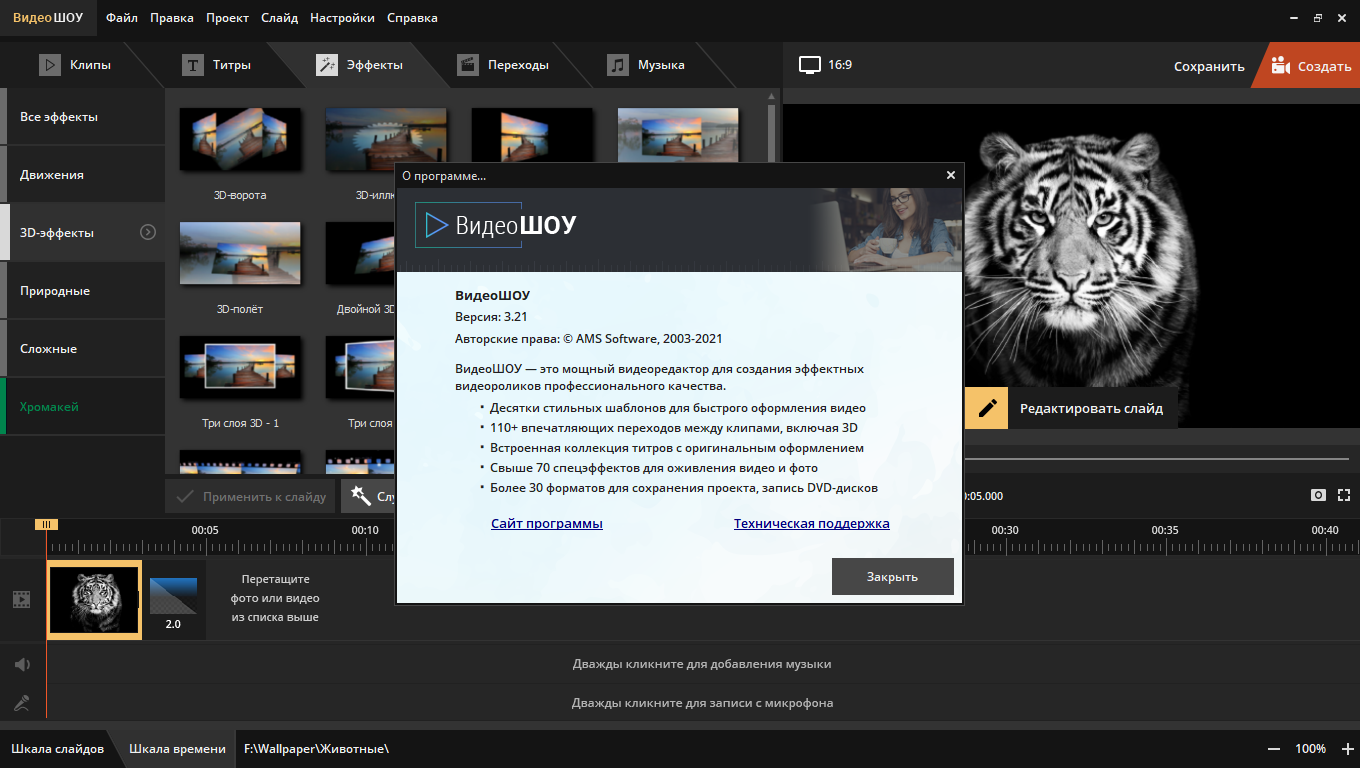This screenshot has width=1360, height=768.
Task: Click the microphone track icon
Action: pos(21,703)
